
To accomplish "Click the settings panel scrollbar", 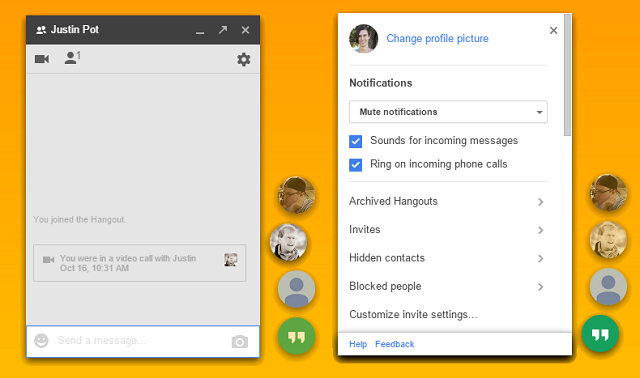I will click(567, 75).
